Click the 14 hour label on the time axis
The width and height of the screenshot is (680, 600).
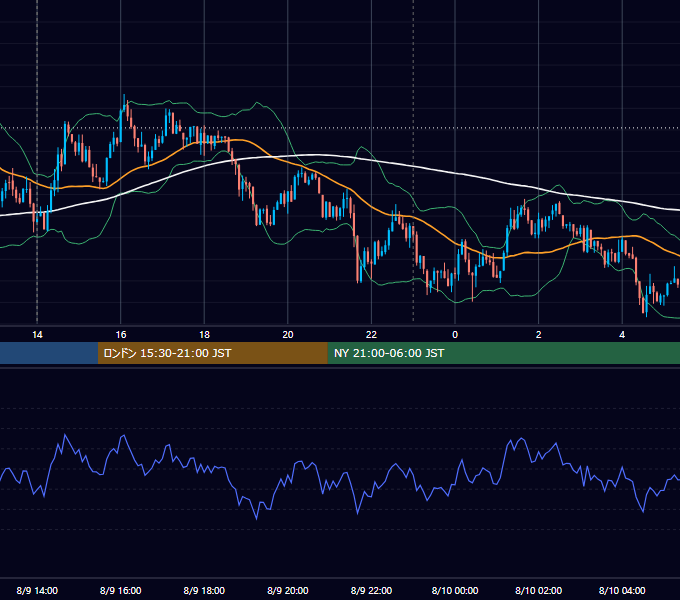(37, 335)
